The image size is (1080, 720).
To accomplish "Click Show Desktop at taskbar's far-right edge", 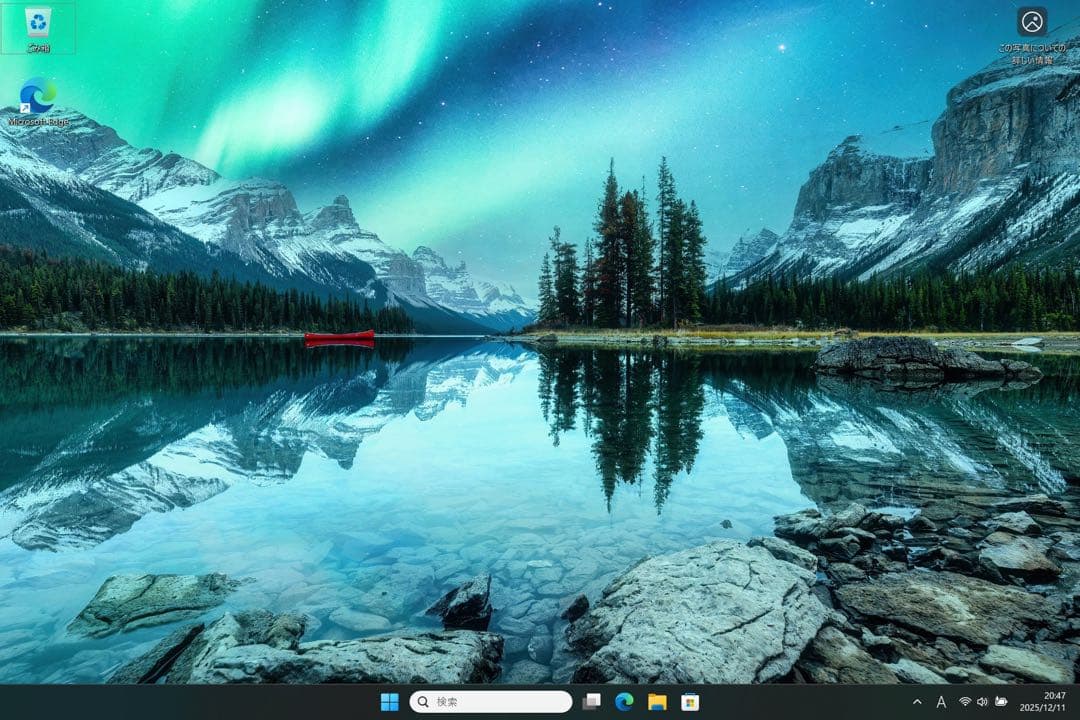I will [x=1077, y=702].
